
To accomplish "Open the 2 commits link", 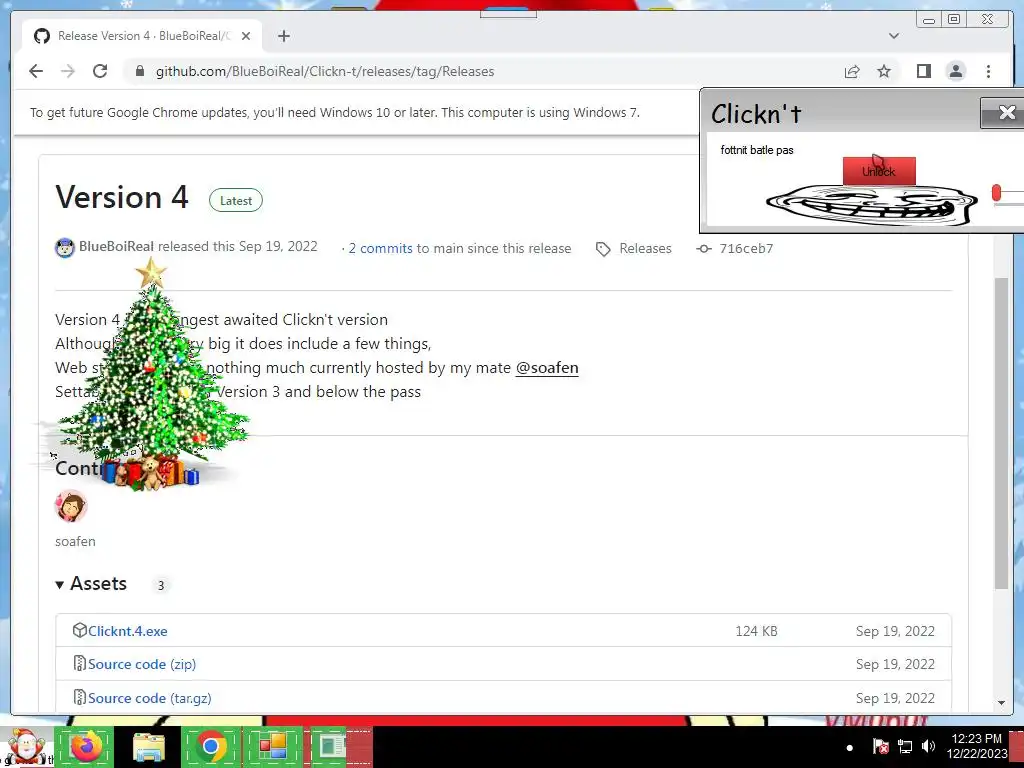I will (x=380, y=248).
